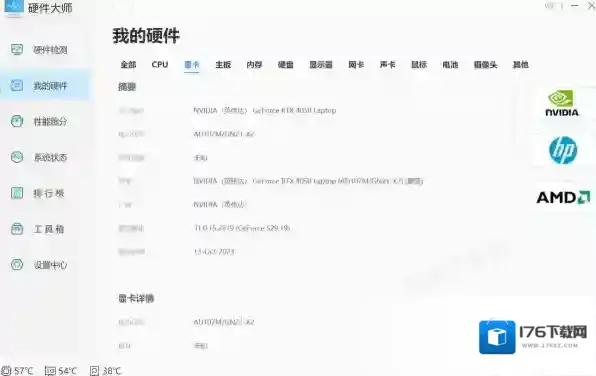Switch to the 硬盘 tab

285,65
